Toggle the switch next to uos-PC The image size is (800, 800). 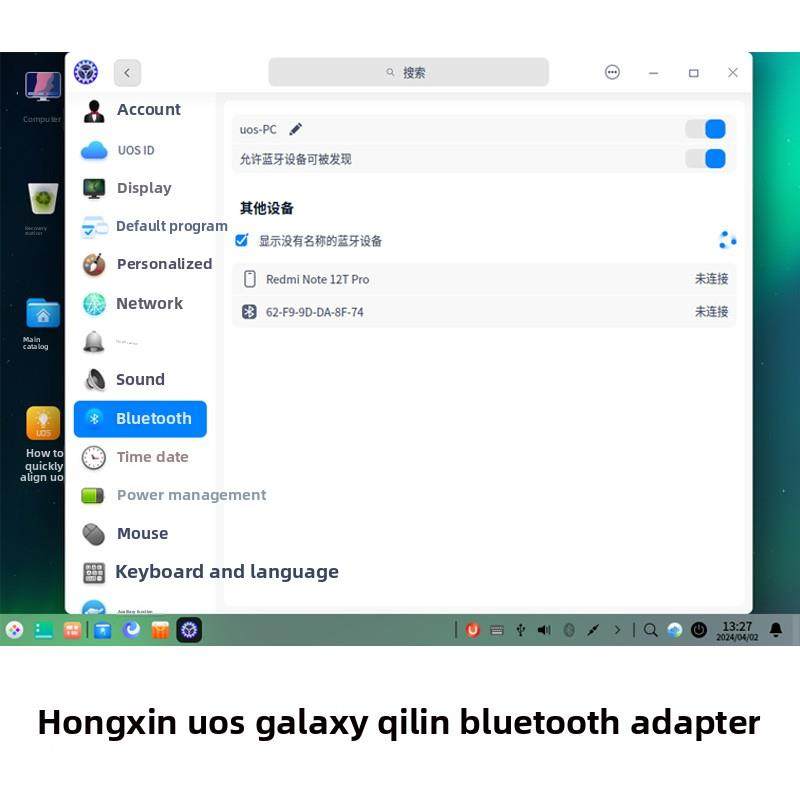(706, 128)
